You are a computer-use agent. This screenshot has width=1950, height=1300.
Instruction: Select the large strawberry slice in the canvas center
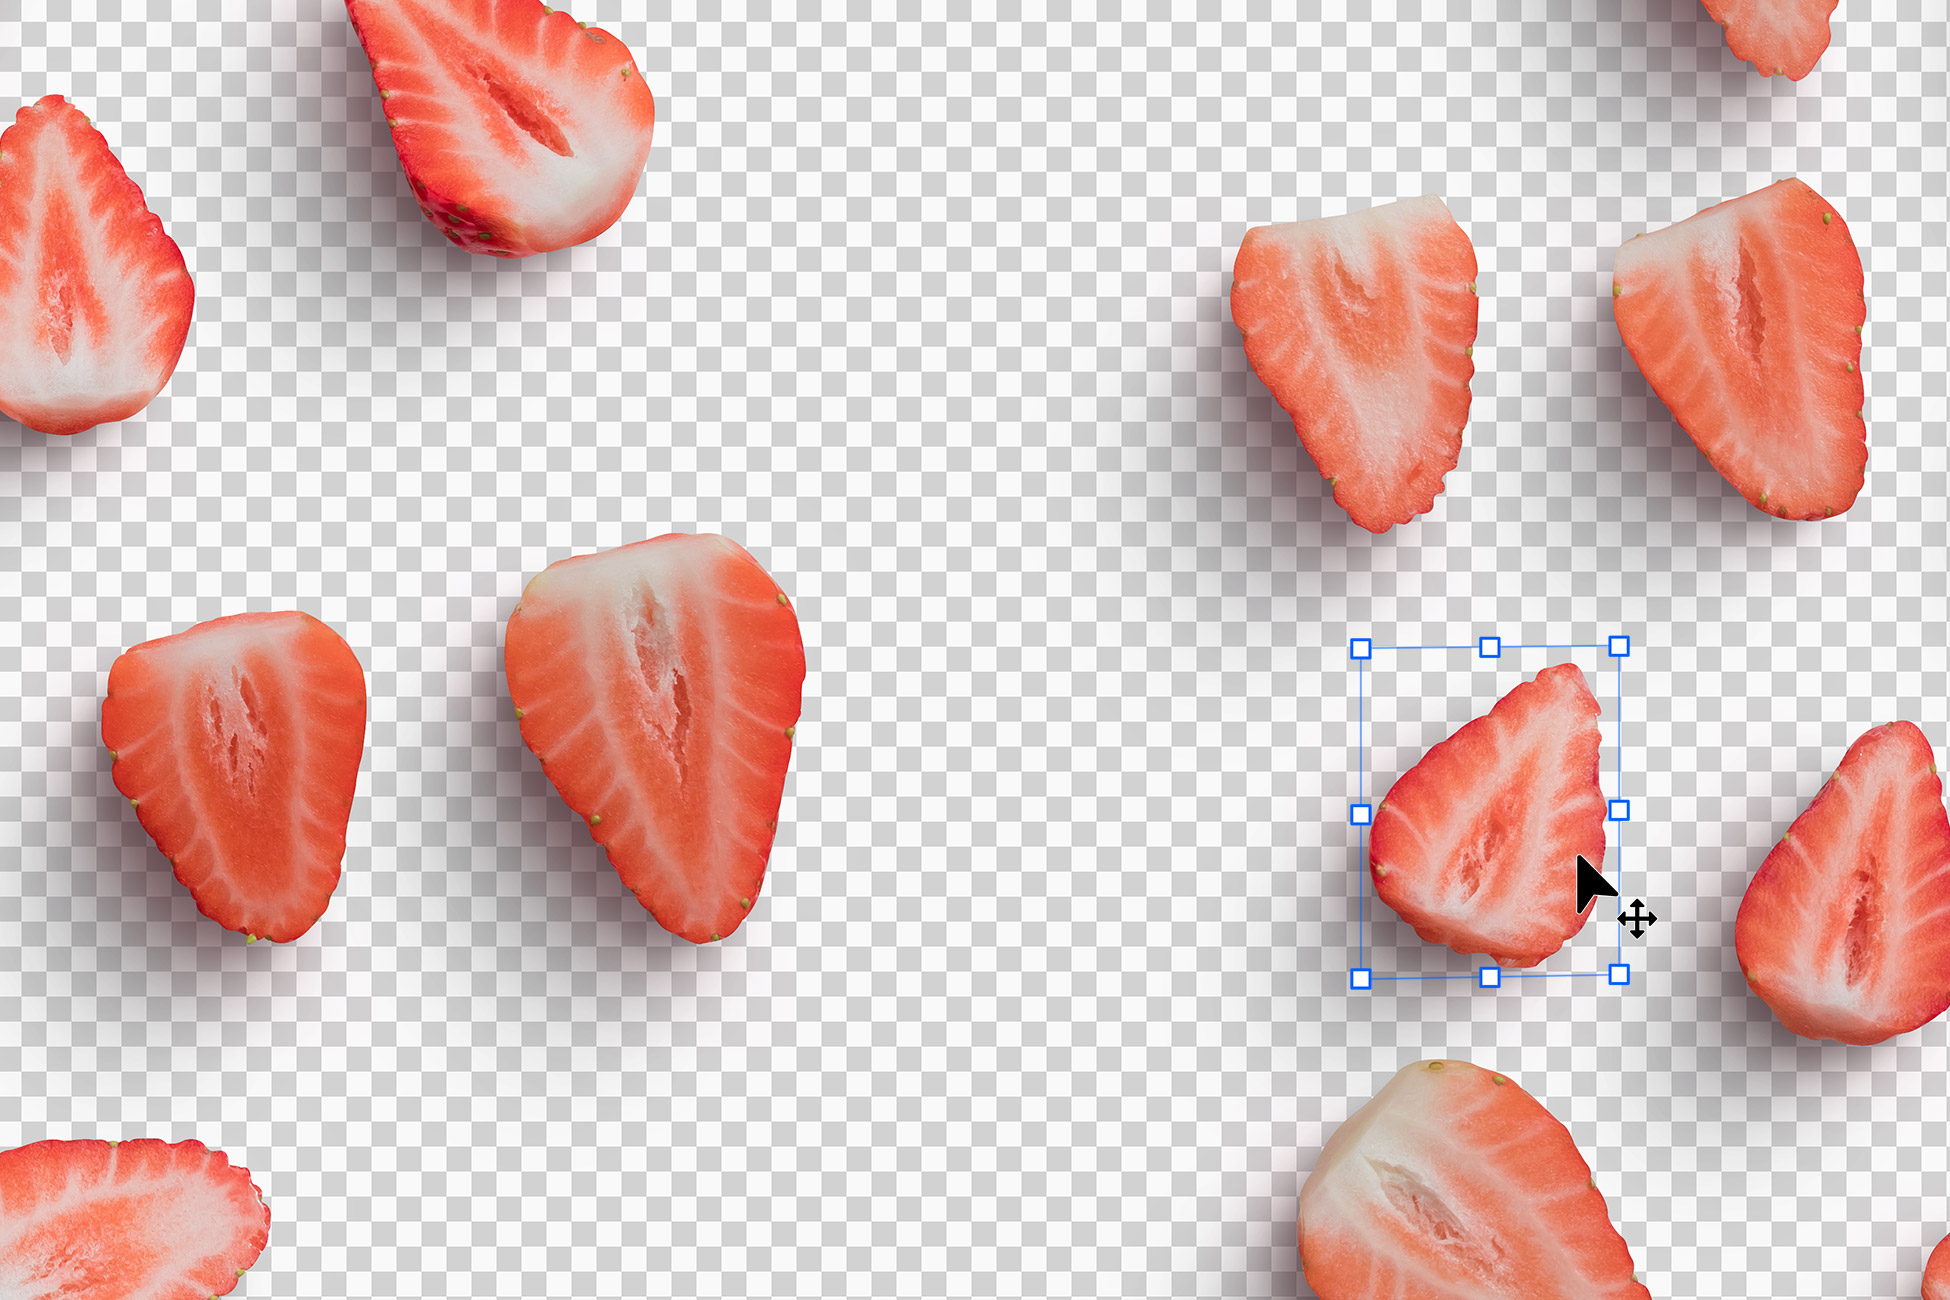(x=655, y=737)
